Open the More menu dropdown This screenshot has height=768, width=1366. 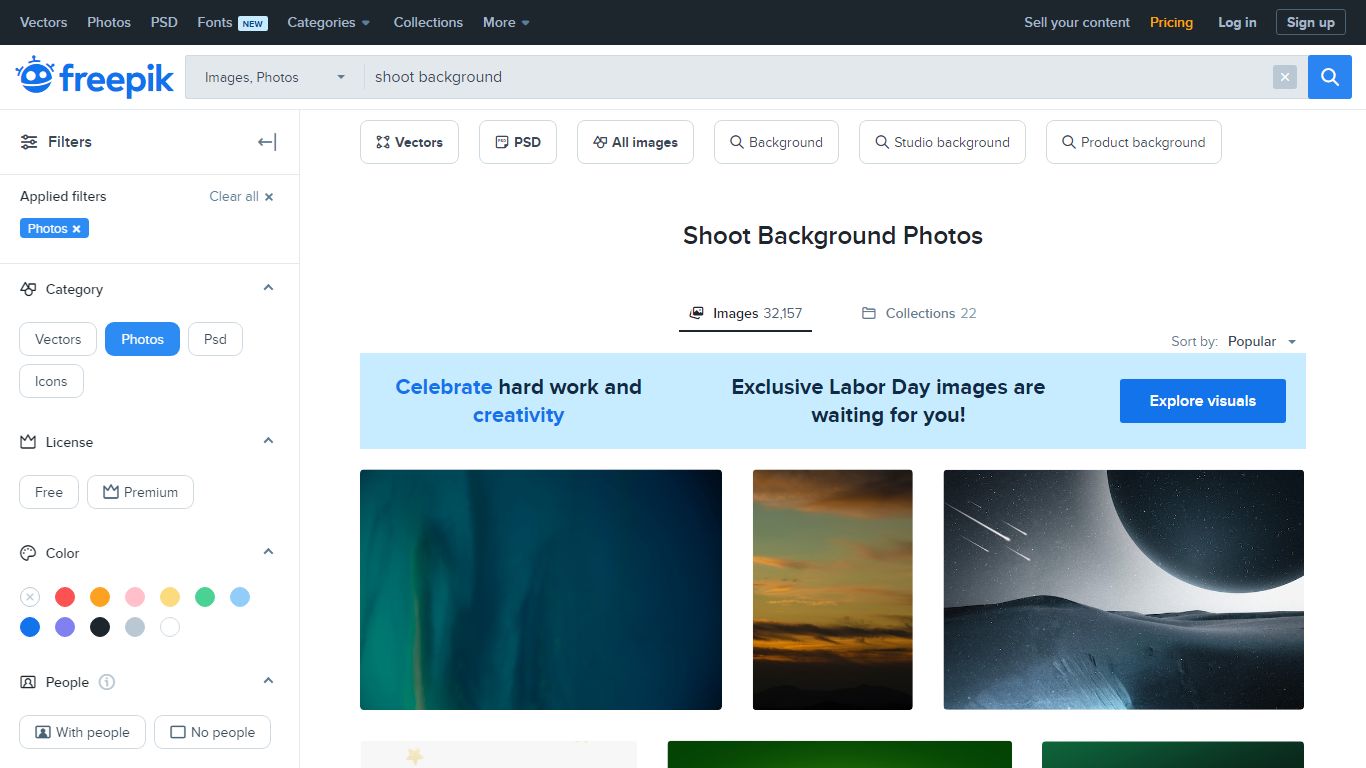pos(506,22)
